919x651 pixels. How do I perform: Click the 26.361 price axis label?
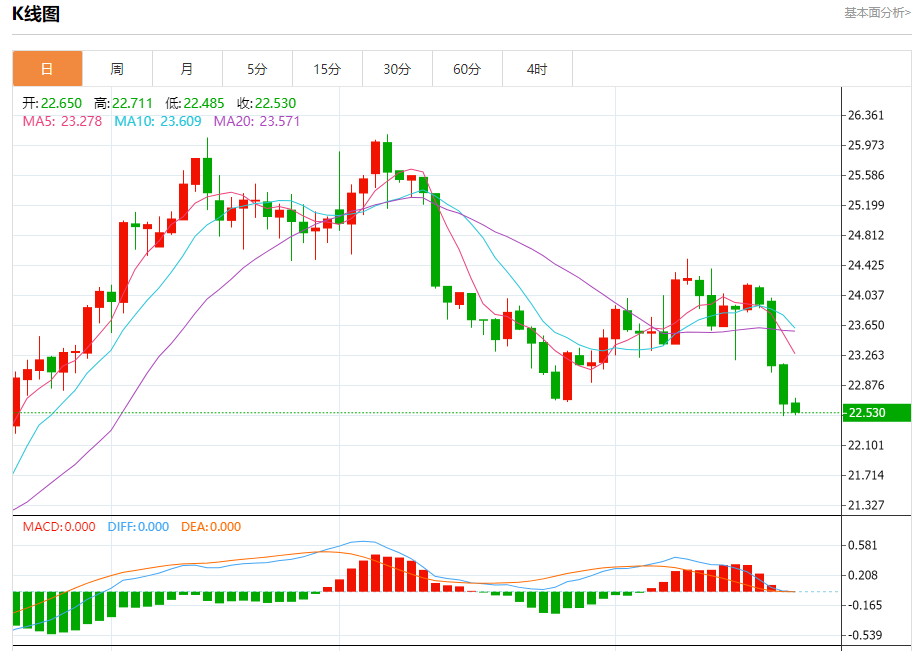click(x=866, y=115)
